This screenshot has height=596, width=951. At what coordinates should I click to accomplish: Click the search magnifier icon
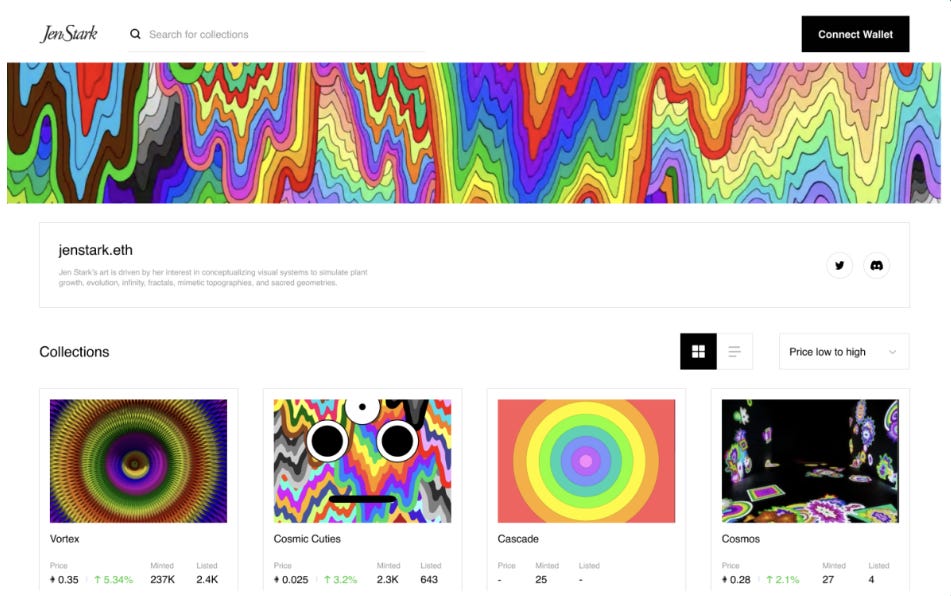135,34
